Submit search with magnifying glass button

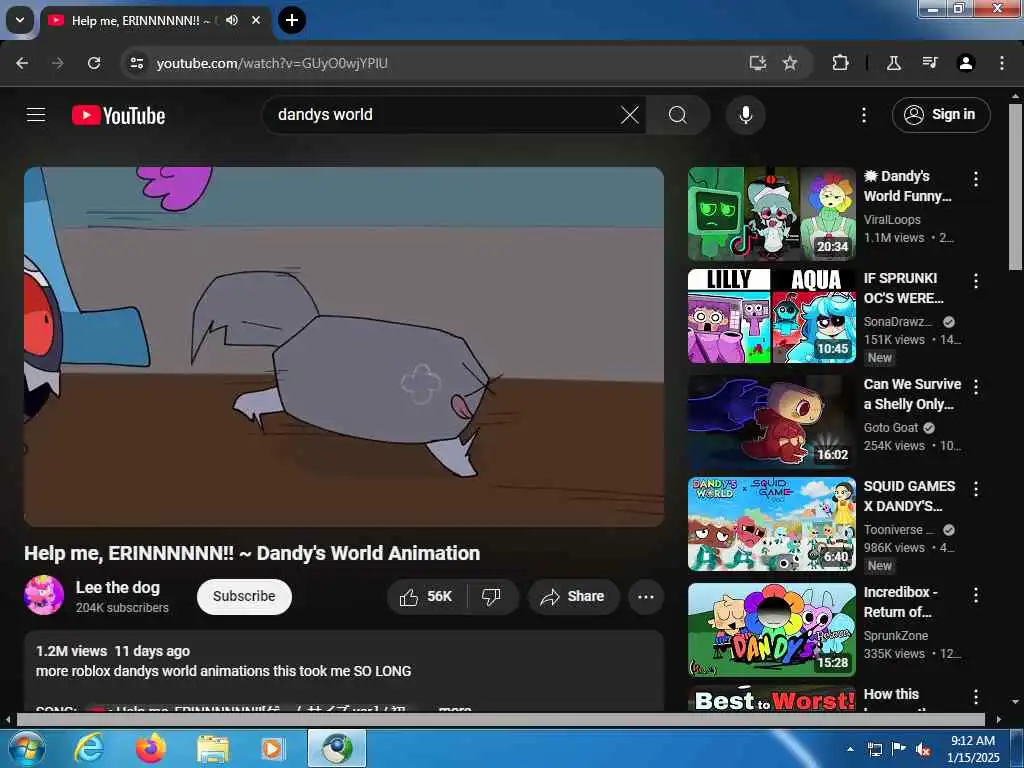[x=678, y=115]
